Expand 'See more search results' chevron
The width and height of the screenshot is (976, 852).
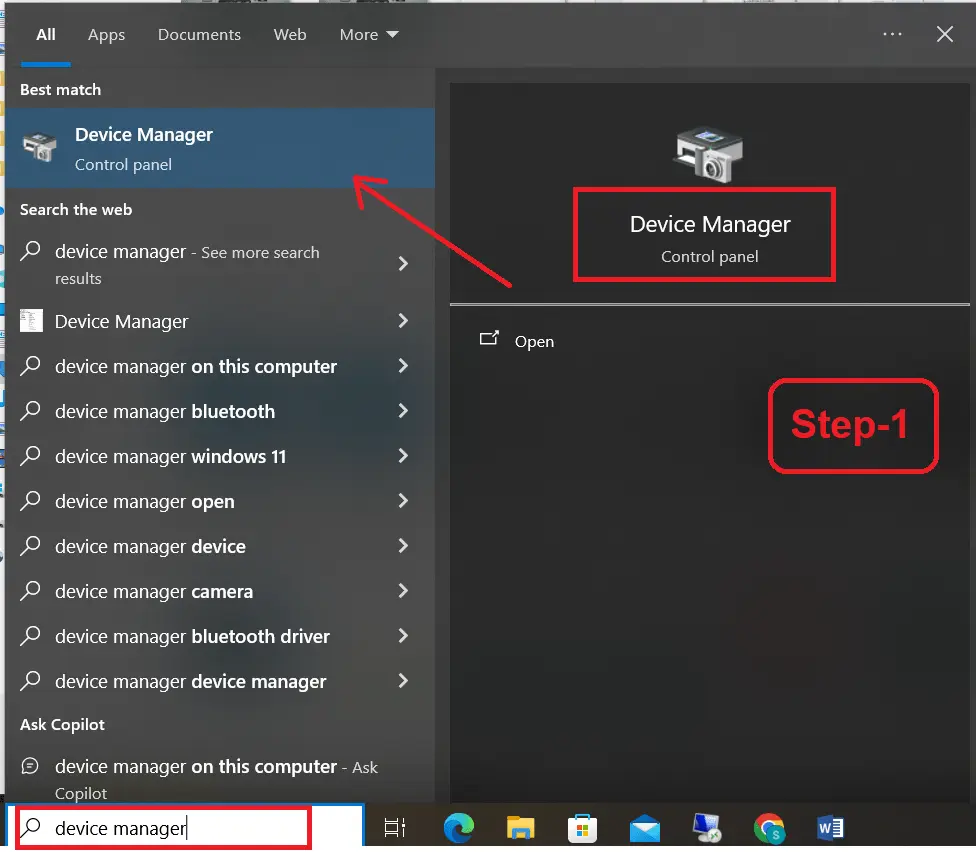pos(403,263)
